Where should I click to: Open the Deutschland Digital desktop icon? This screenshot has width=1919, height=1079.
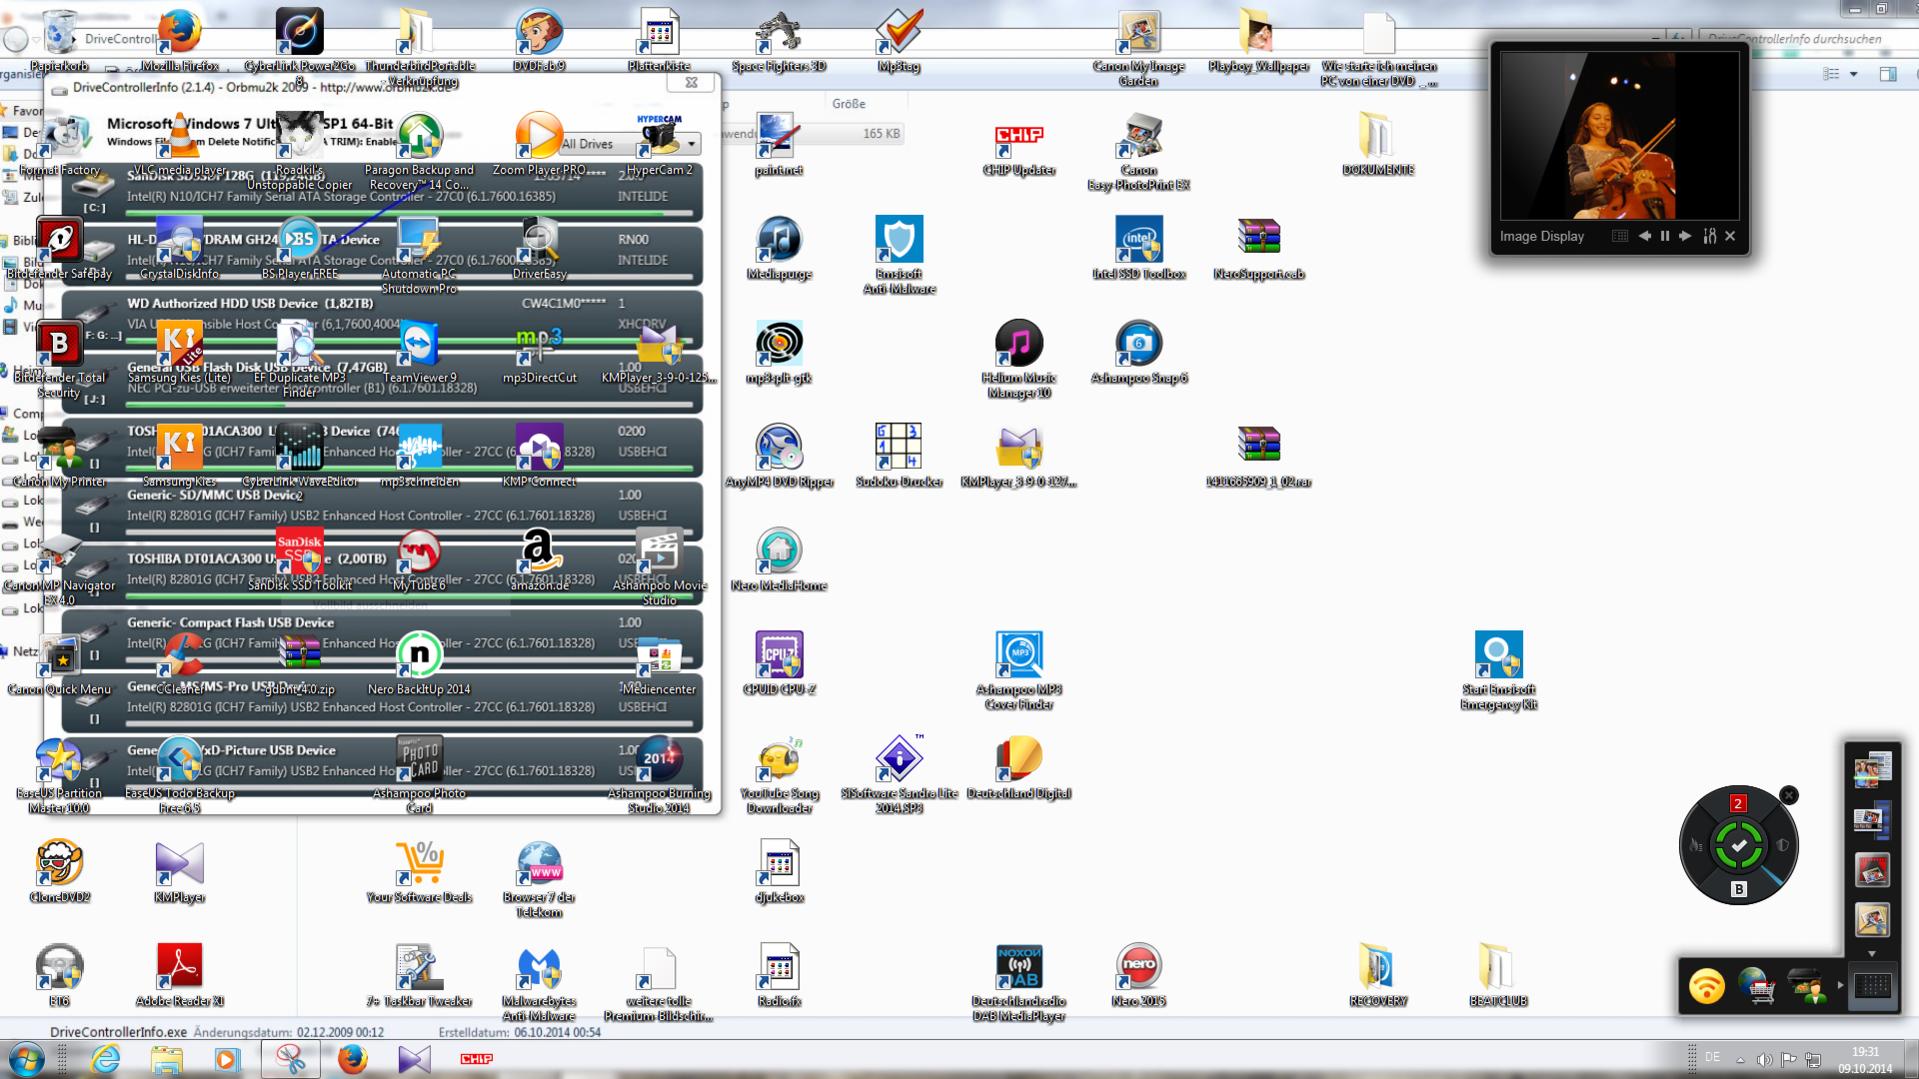pyautogui.click(x=1019, y=767)
